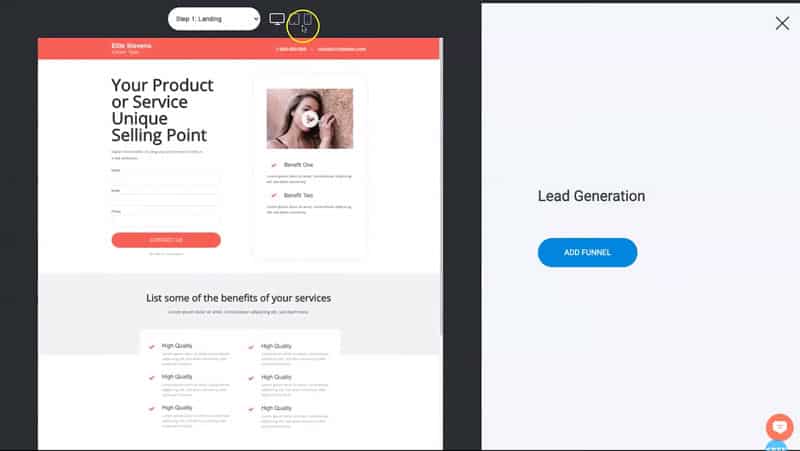Open the Step 1: Landing dropdown

[214, 19]
